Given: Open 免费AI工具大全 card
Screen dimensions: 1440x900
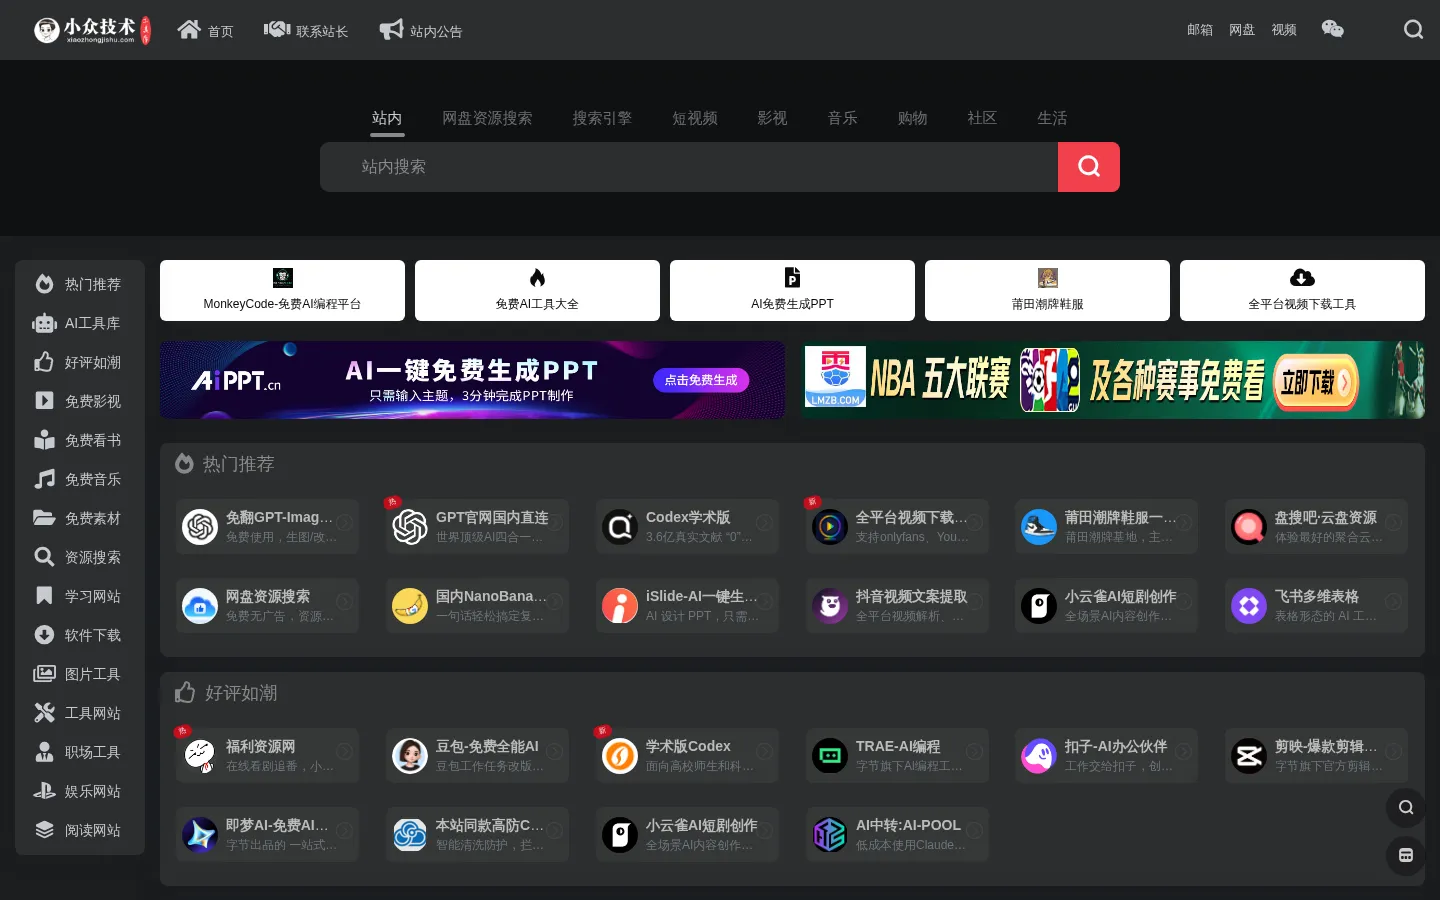Looking at the screenshot, I should click(x=537, y=291).
